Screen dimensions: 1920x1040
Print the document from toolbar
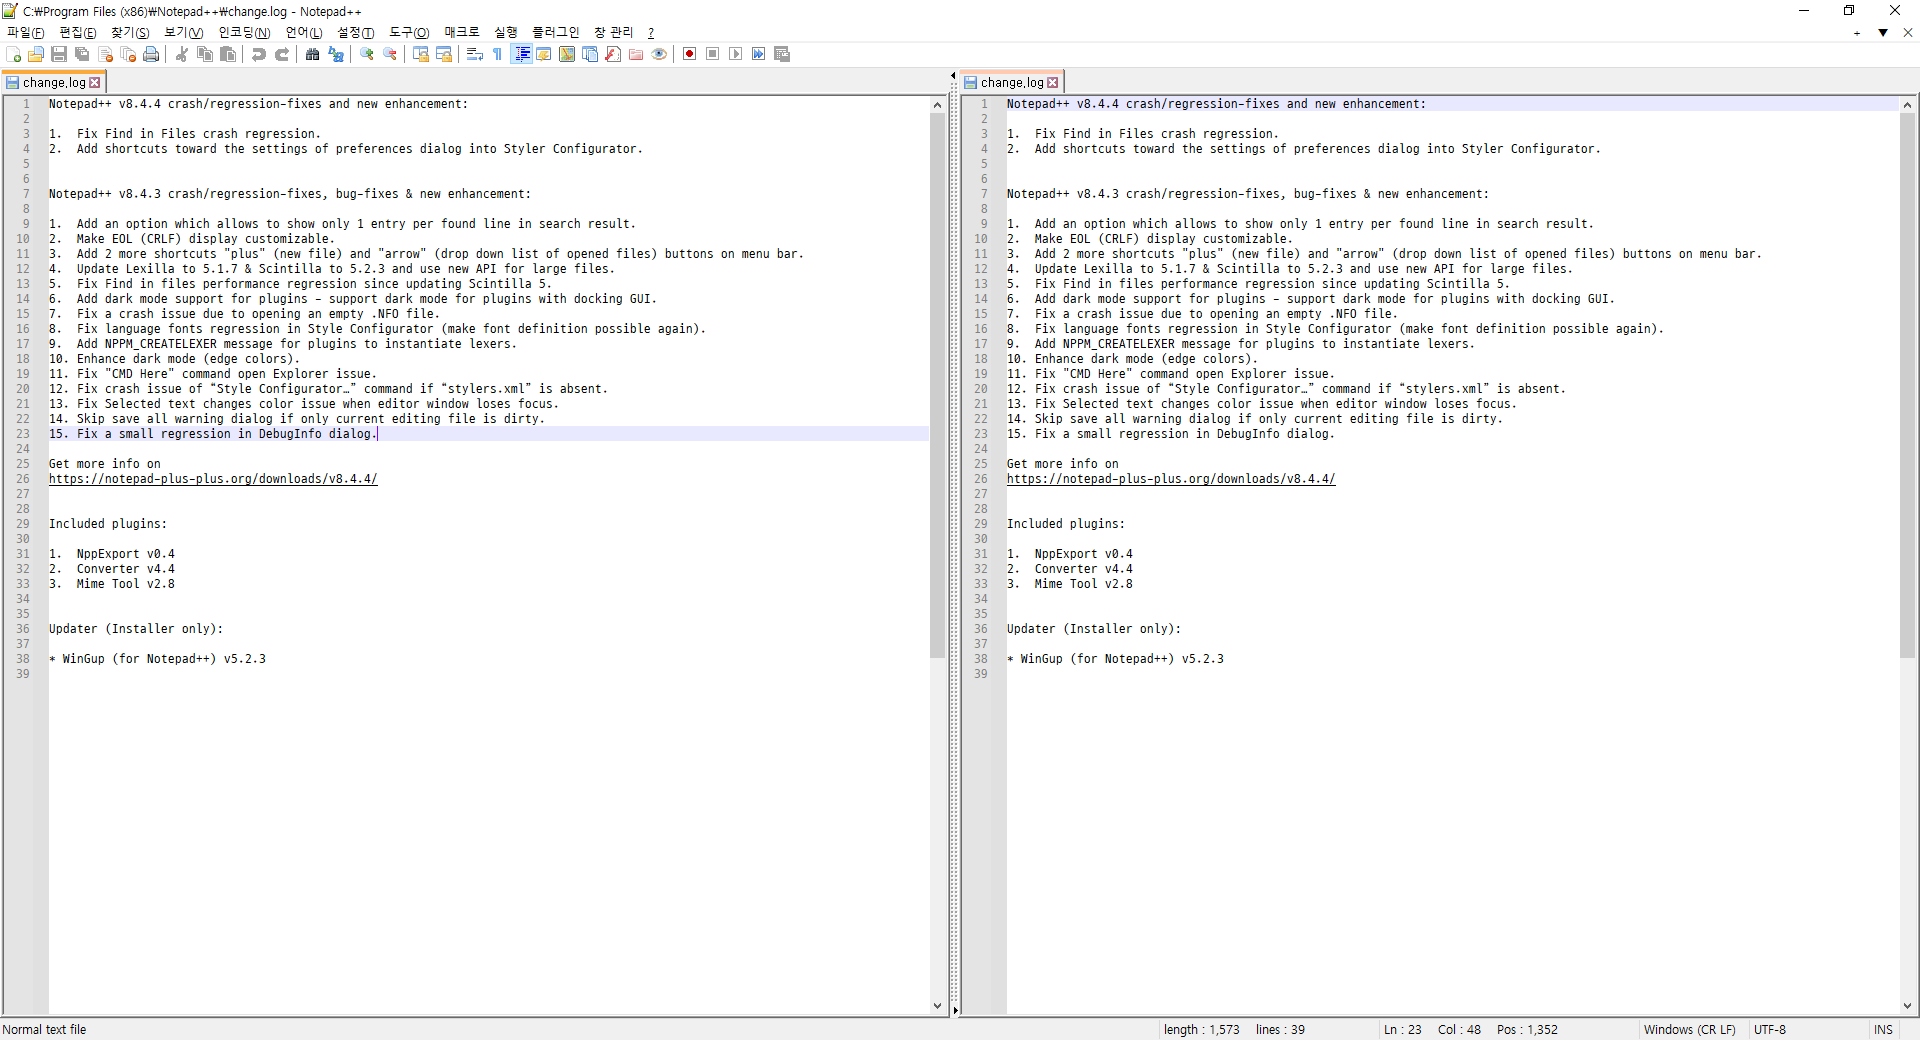coord(151,54)
